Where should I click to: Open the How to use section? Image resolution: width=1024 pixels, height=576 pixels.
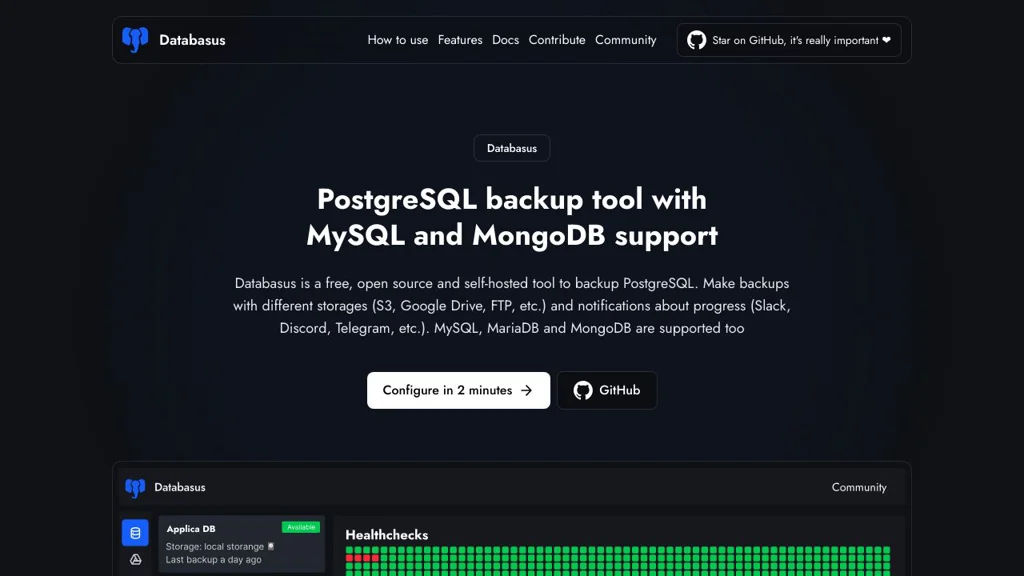(x=398, y=40)
